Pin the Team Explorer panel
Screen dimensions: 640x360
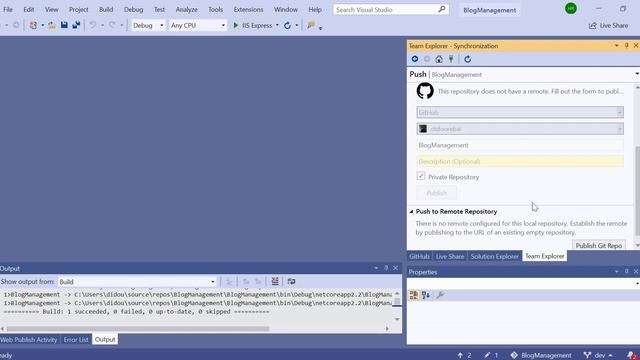[627, 46]
